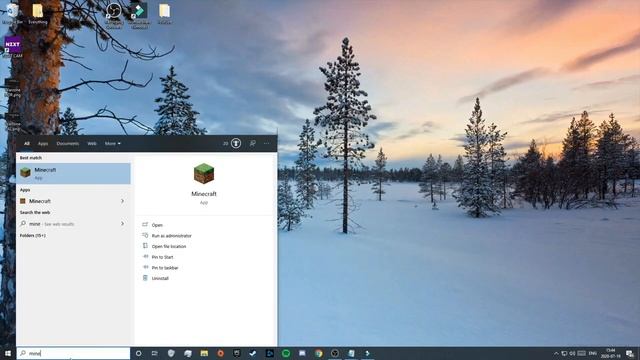
Task: Click the large Minecraft grass block icon
Action: pyautogui.click(x=204, y=173)
